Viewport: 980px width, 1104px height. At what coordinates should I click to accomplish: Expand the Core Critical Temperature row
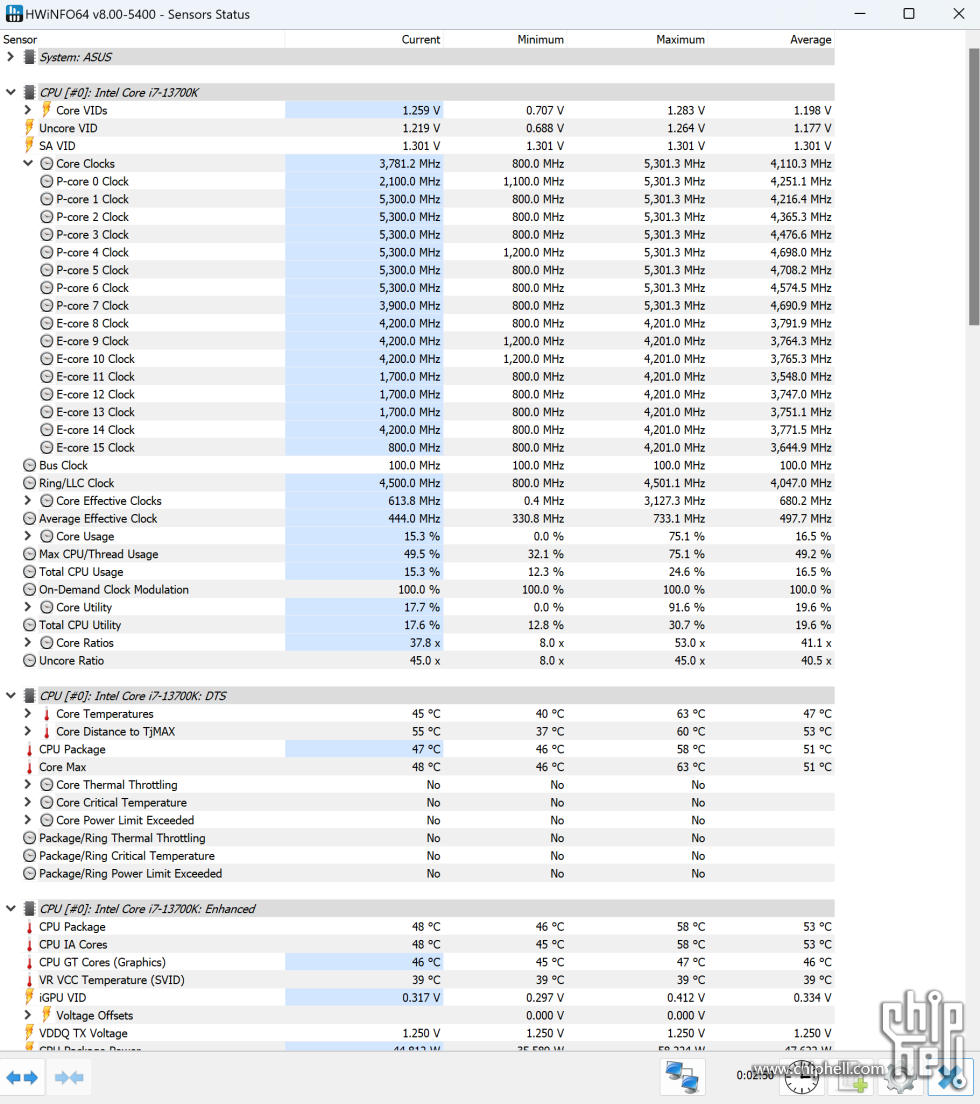(27, 802)
